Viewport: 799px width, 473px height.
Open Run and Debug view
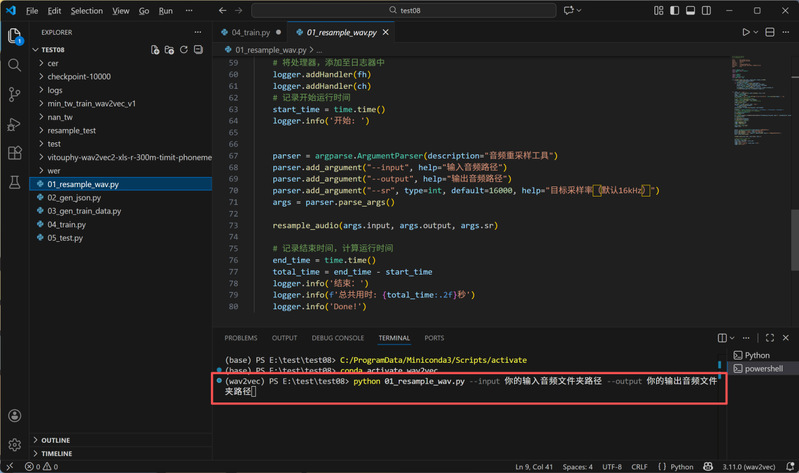click(14, 124)
